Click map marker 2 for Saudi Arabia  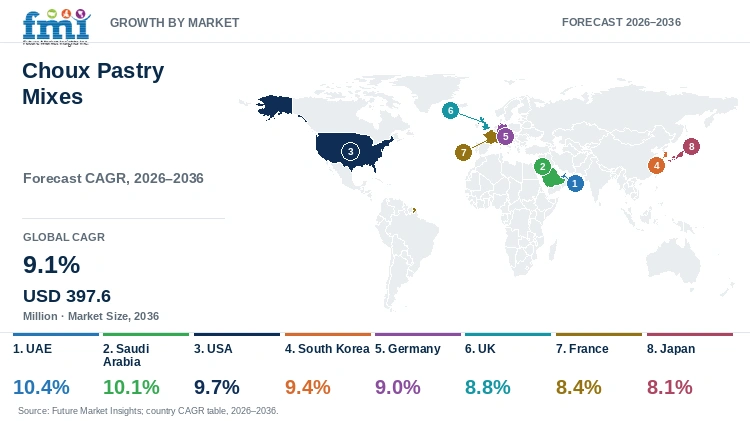click(542, 166)
